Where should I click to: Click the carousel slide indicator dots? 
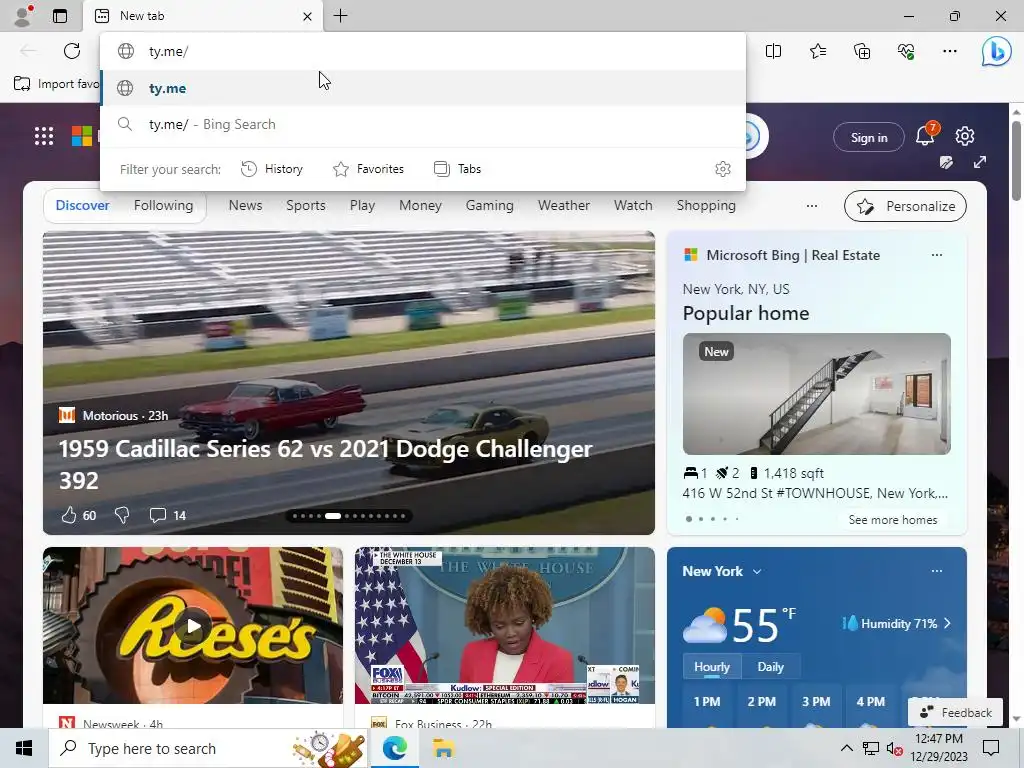[349, 516]
